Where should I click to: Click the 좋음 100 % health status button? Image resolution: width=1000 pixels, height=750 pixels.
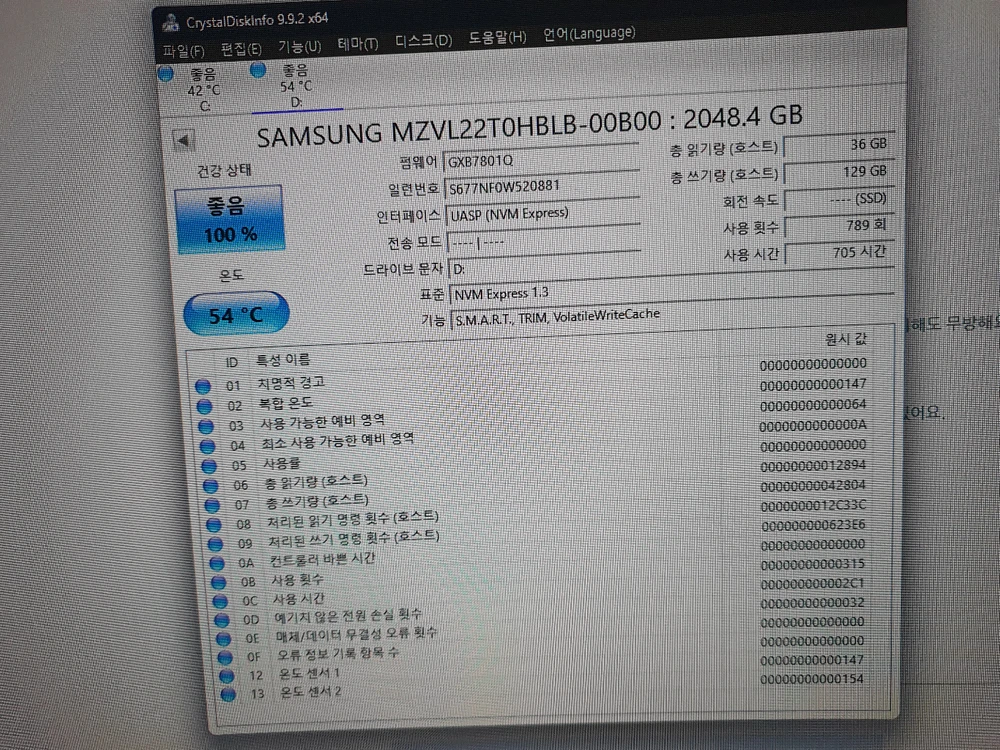(230, 219)
